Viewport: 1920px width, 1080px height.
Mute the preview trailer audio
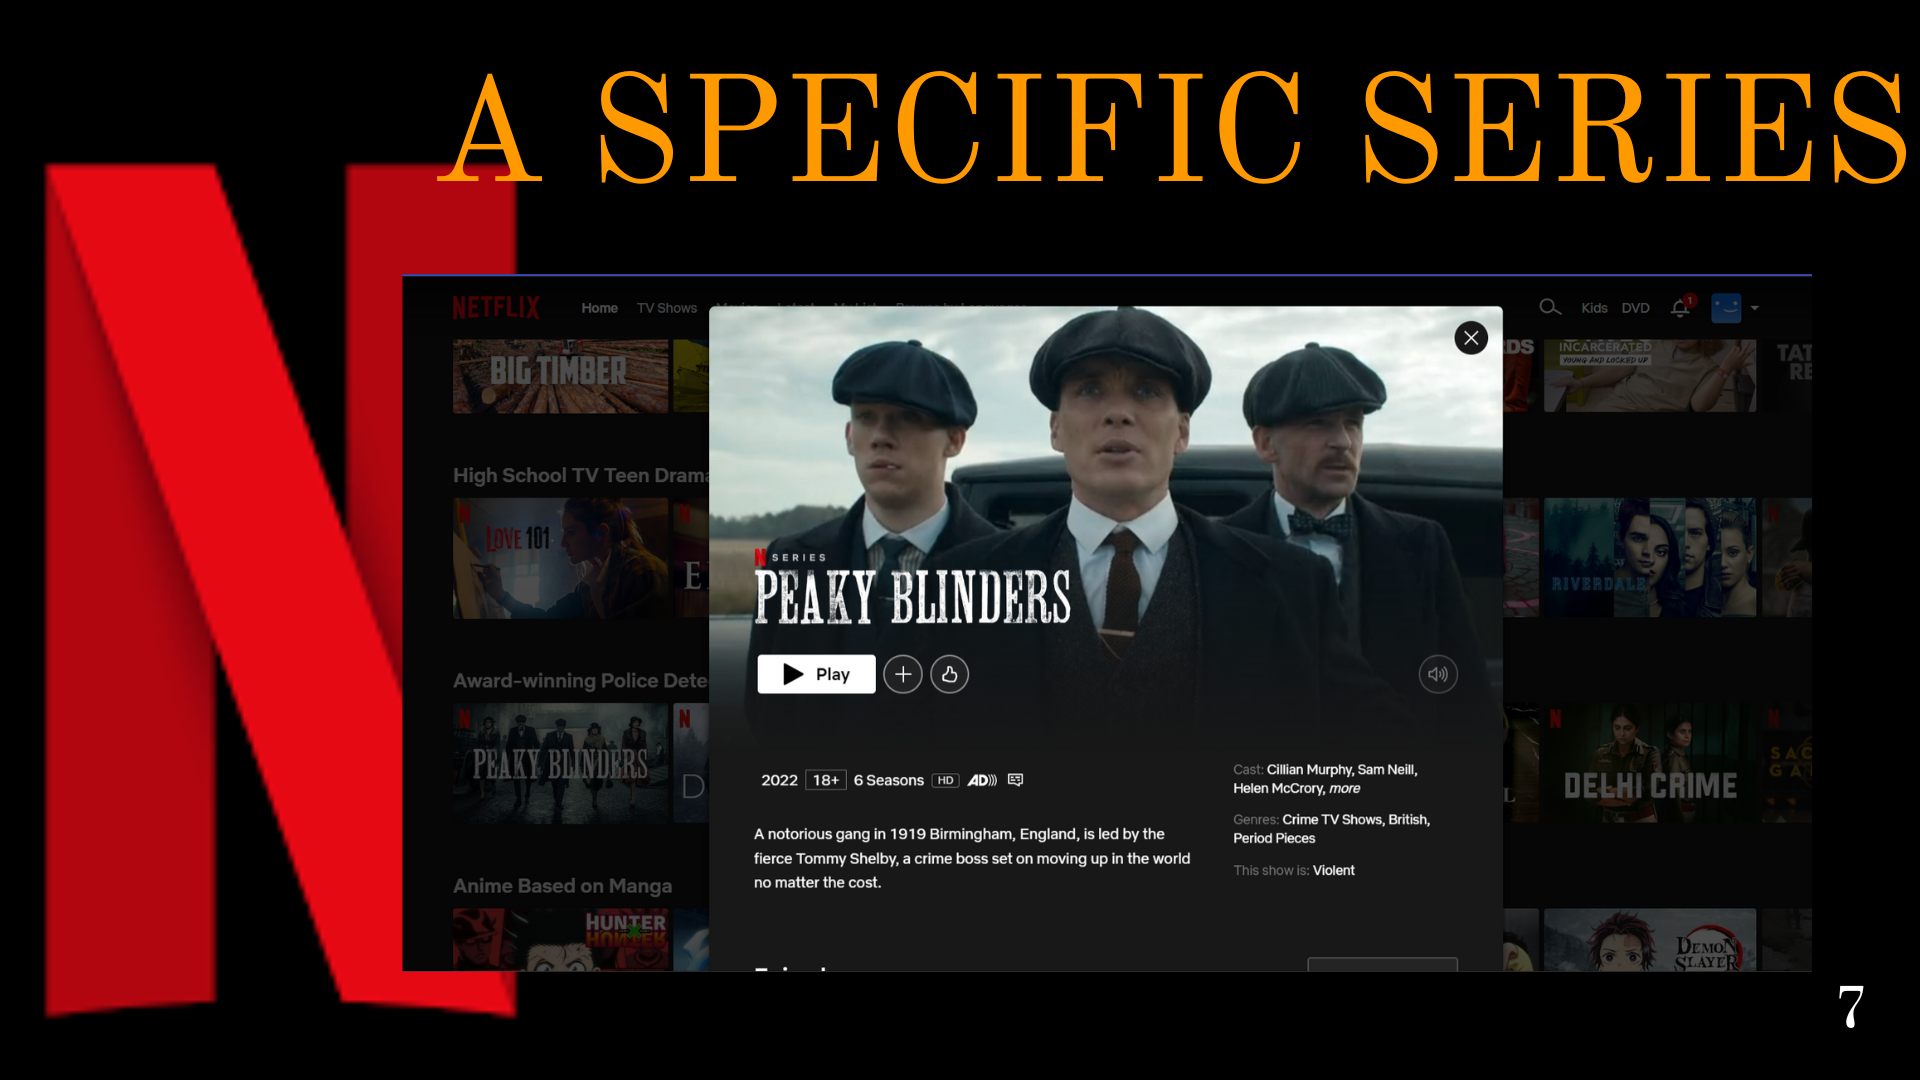(1438, 674)
